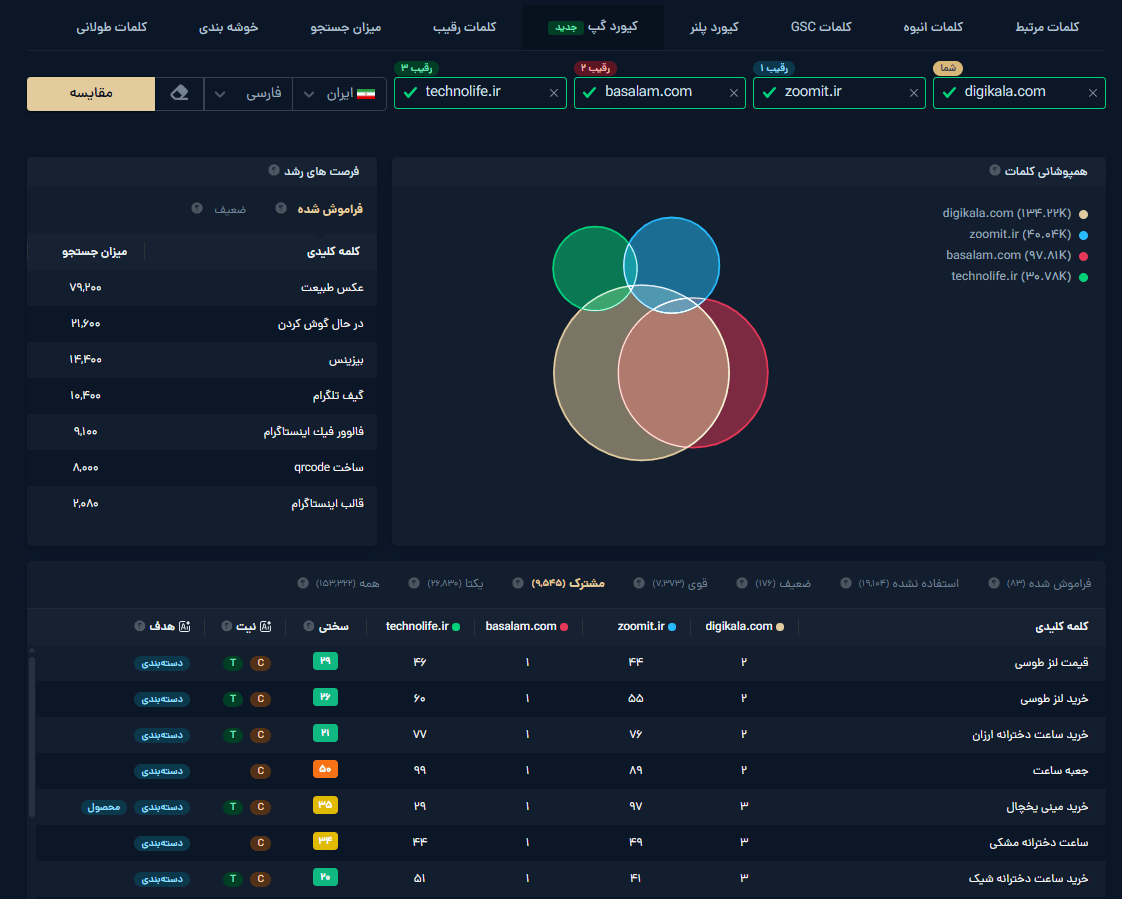This screenshot has height=899, width=1122.
Task: Click help icon beside هدف column header
Action: 140,626
